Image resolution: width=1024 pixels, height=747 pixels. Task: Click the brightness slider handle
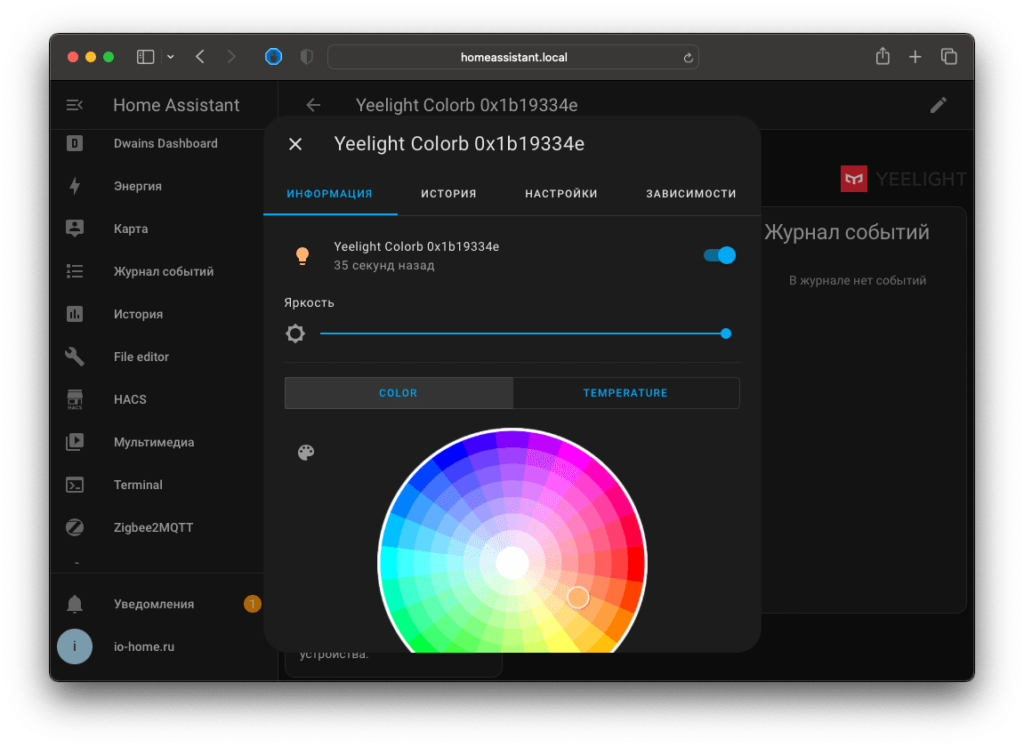726,334
